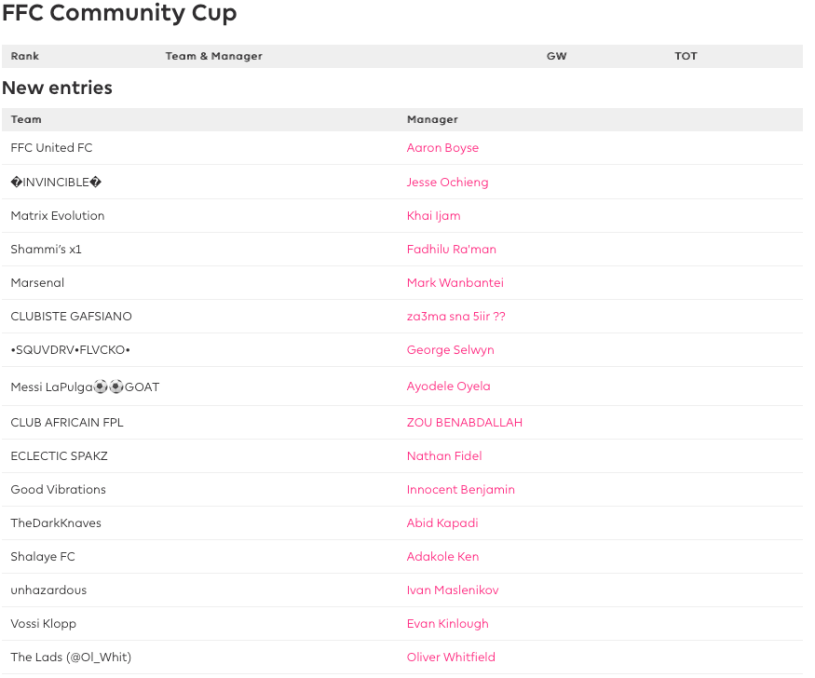Open Khai Ijam's manager page
The width and height of the screenshot is (815, 678).
click(x=433, y=216)
